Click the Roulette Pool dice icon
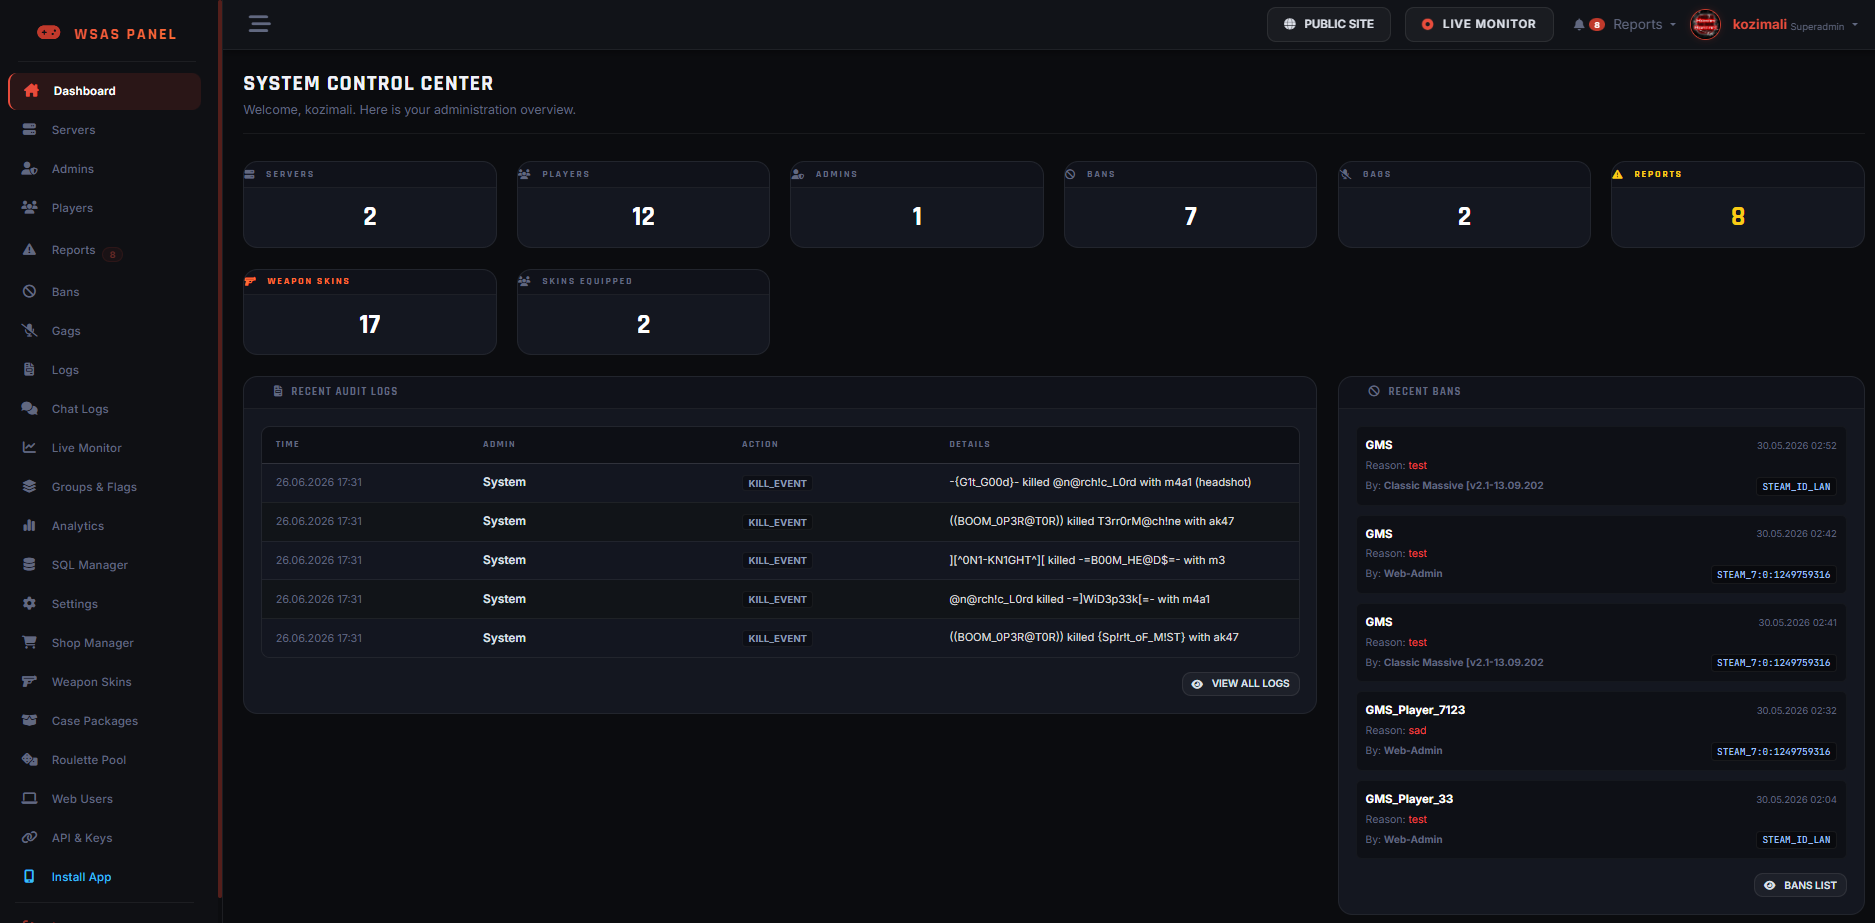The image size is (1875, 923). coord(30,760)
